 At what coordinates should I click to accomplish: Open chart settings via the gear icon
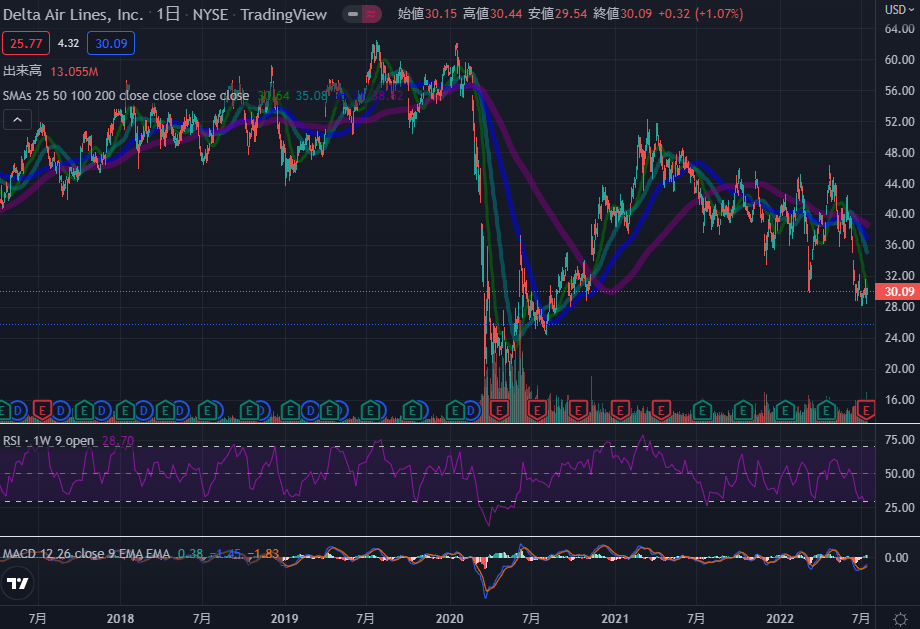pyautogui.click(x=899, y=619)
